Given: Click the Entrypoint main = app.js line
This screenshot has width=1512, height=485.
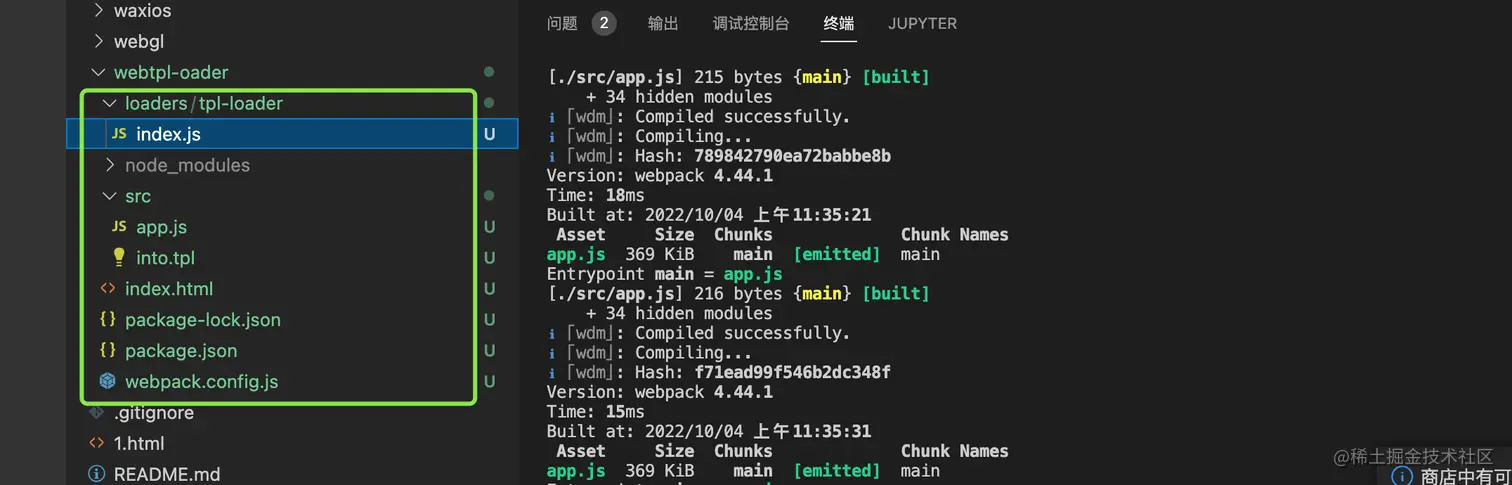Looking at the screenshot, I should (664, 273).
